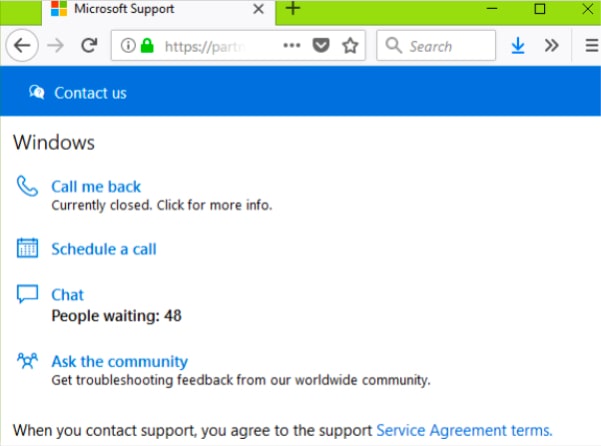This screenshot has height=446, width=601.
Task: Close the Microsoft Support tab
Action: click(x=259, y=9)
